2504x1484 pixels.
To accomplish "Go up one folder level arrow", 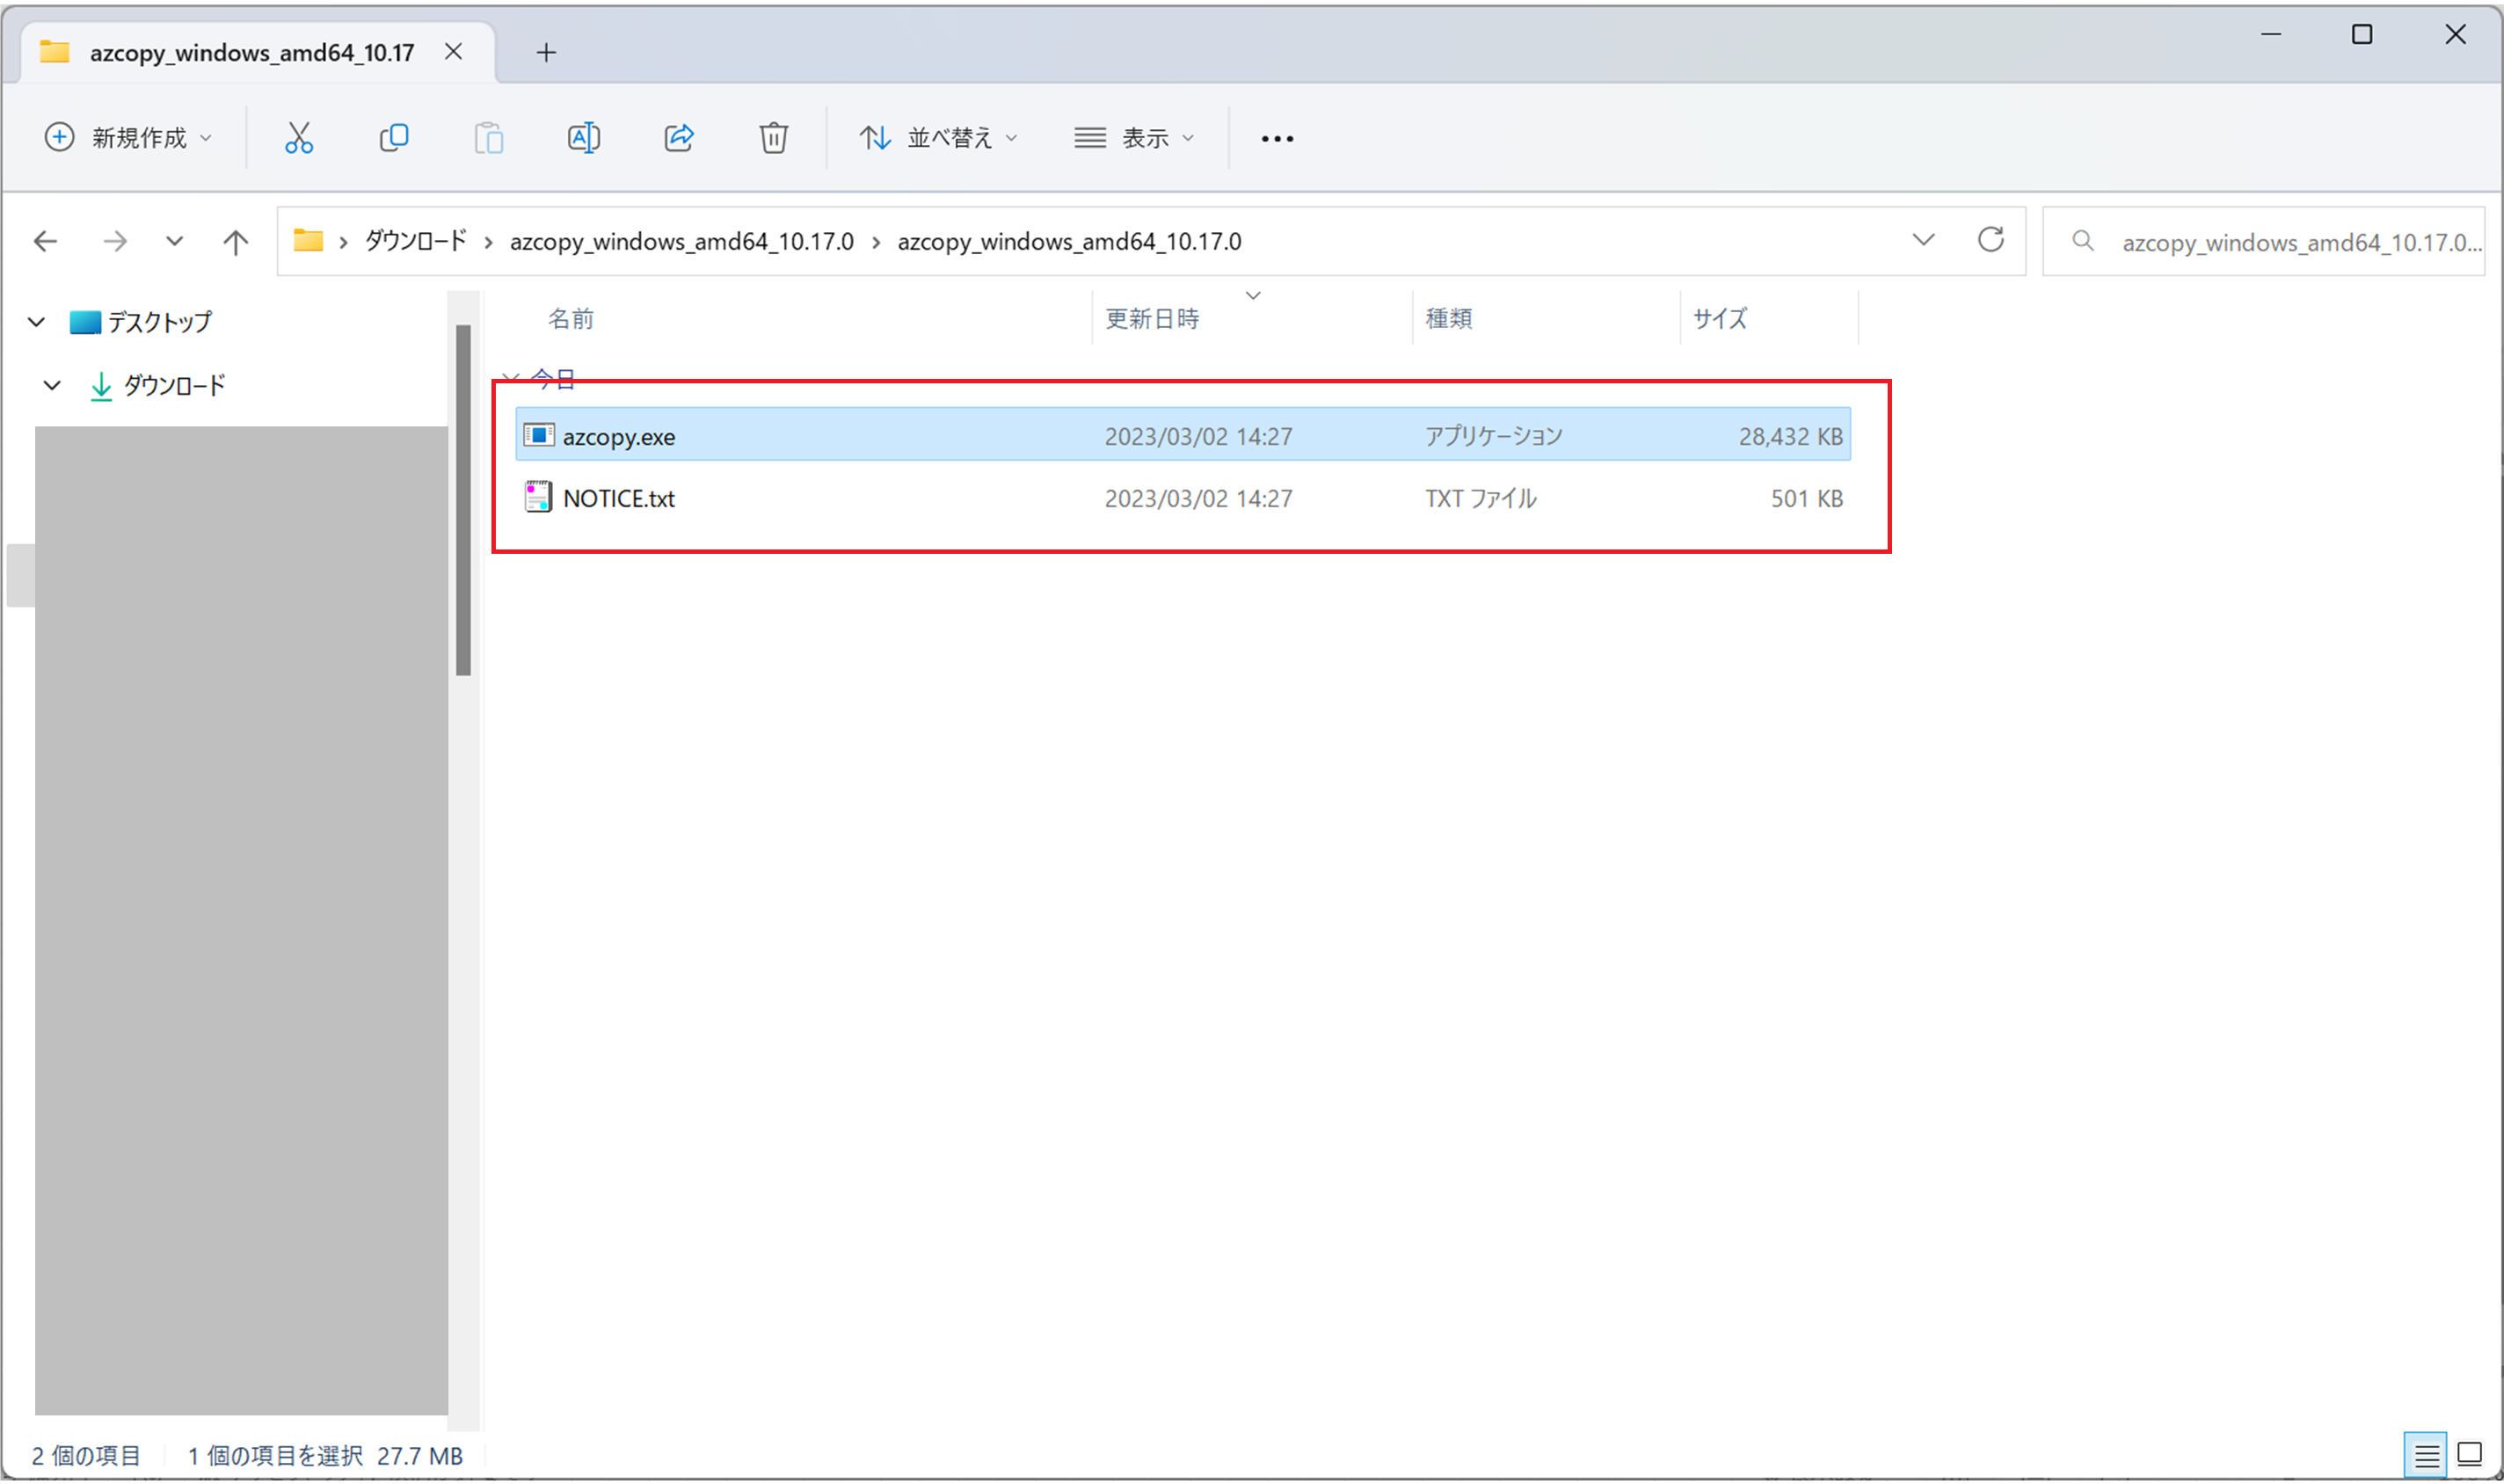I will pos(235,241).
